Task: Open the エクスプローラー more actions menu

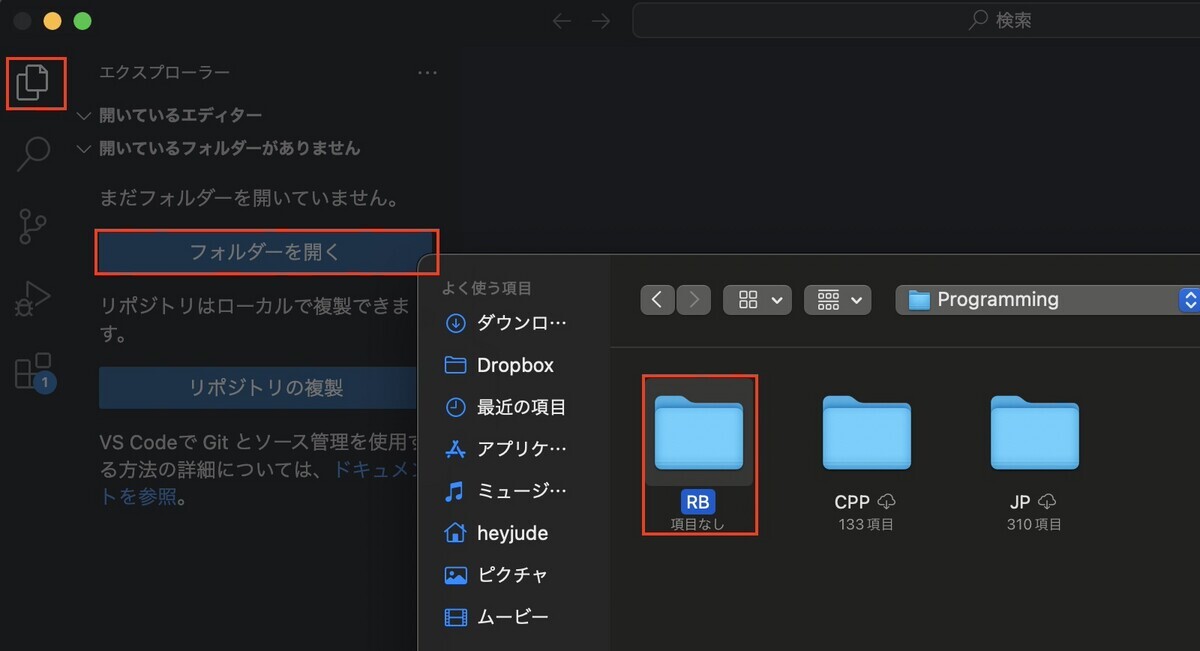Action: pyautogui.click(x=427, y=72)
